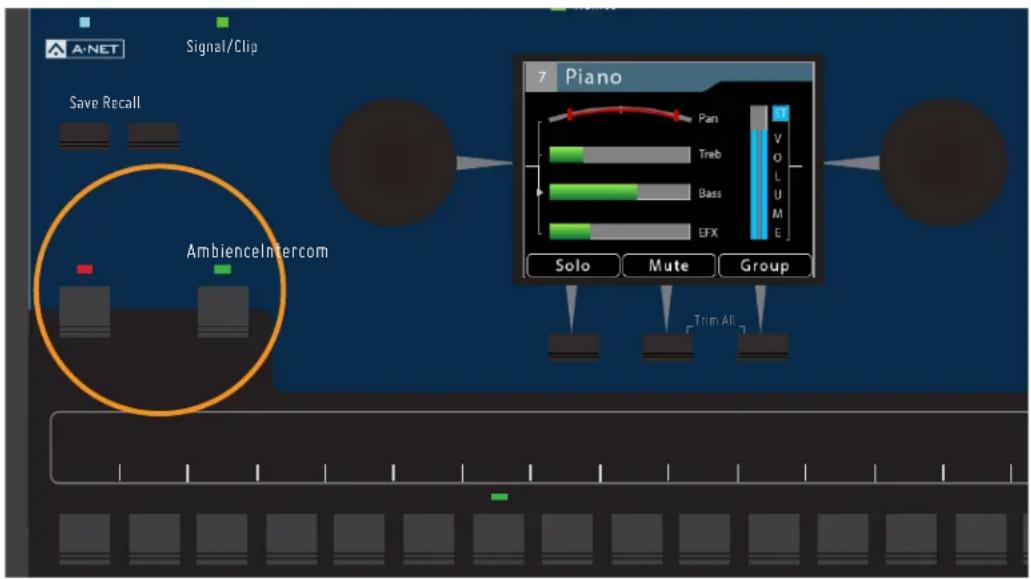Adjust the Pan arc control

pos(619,115)
